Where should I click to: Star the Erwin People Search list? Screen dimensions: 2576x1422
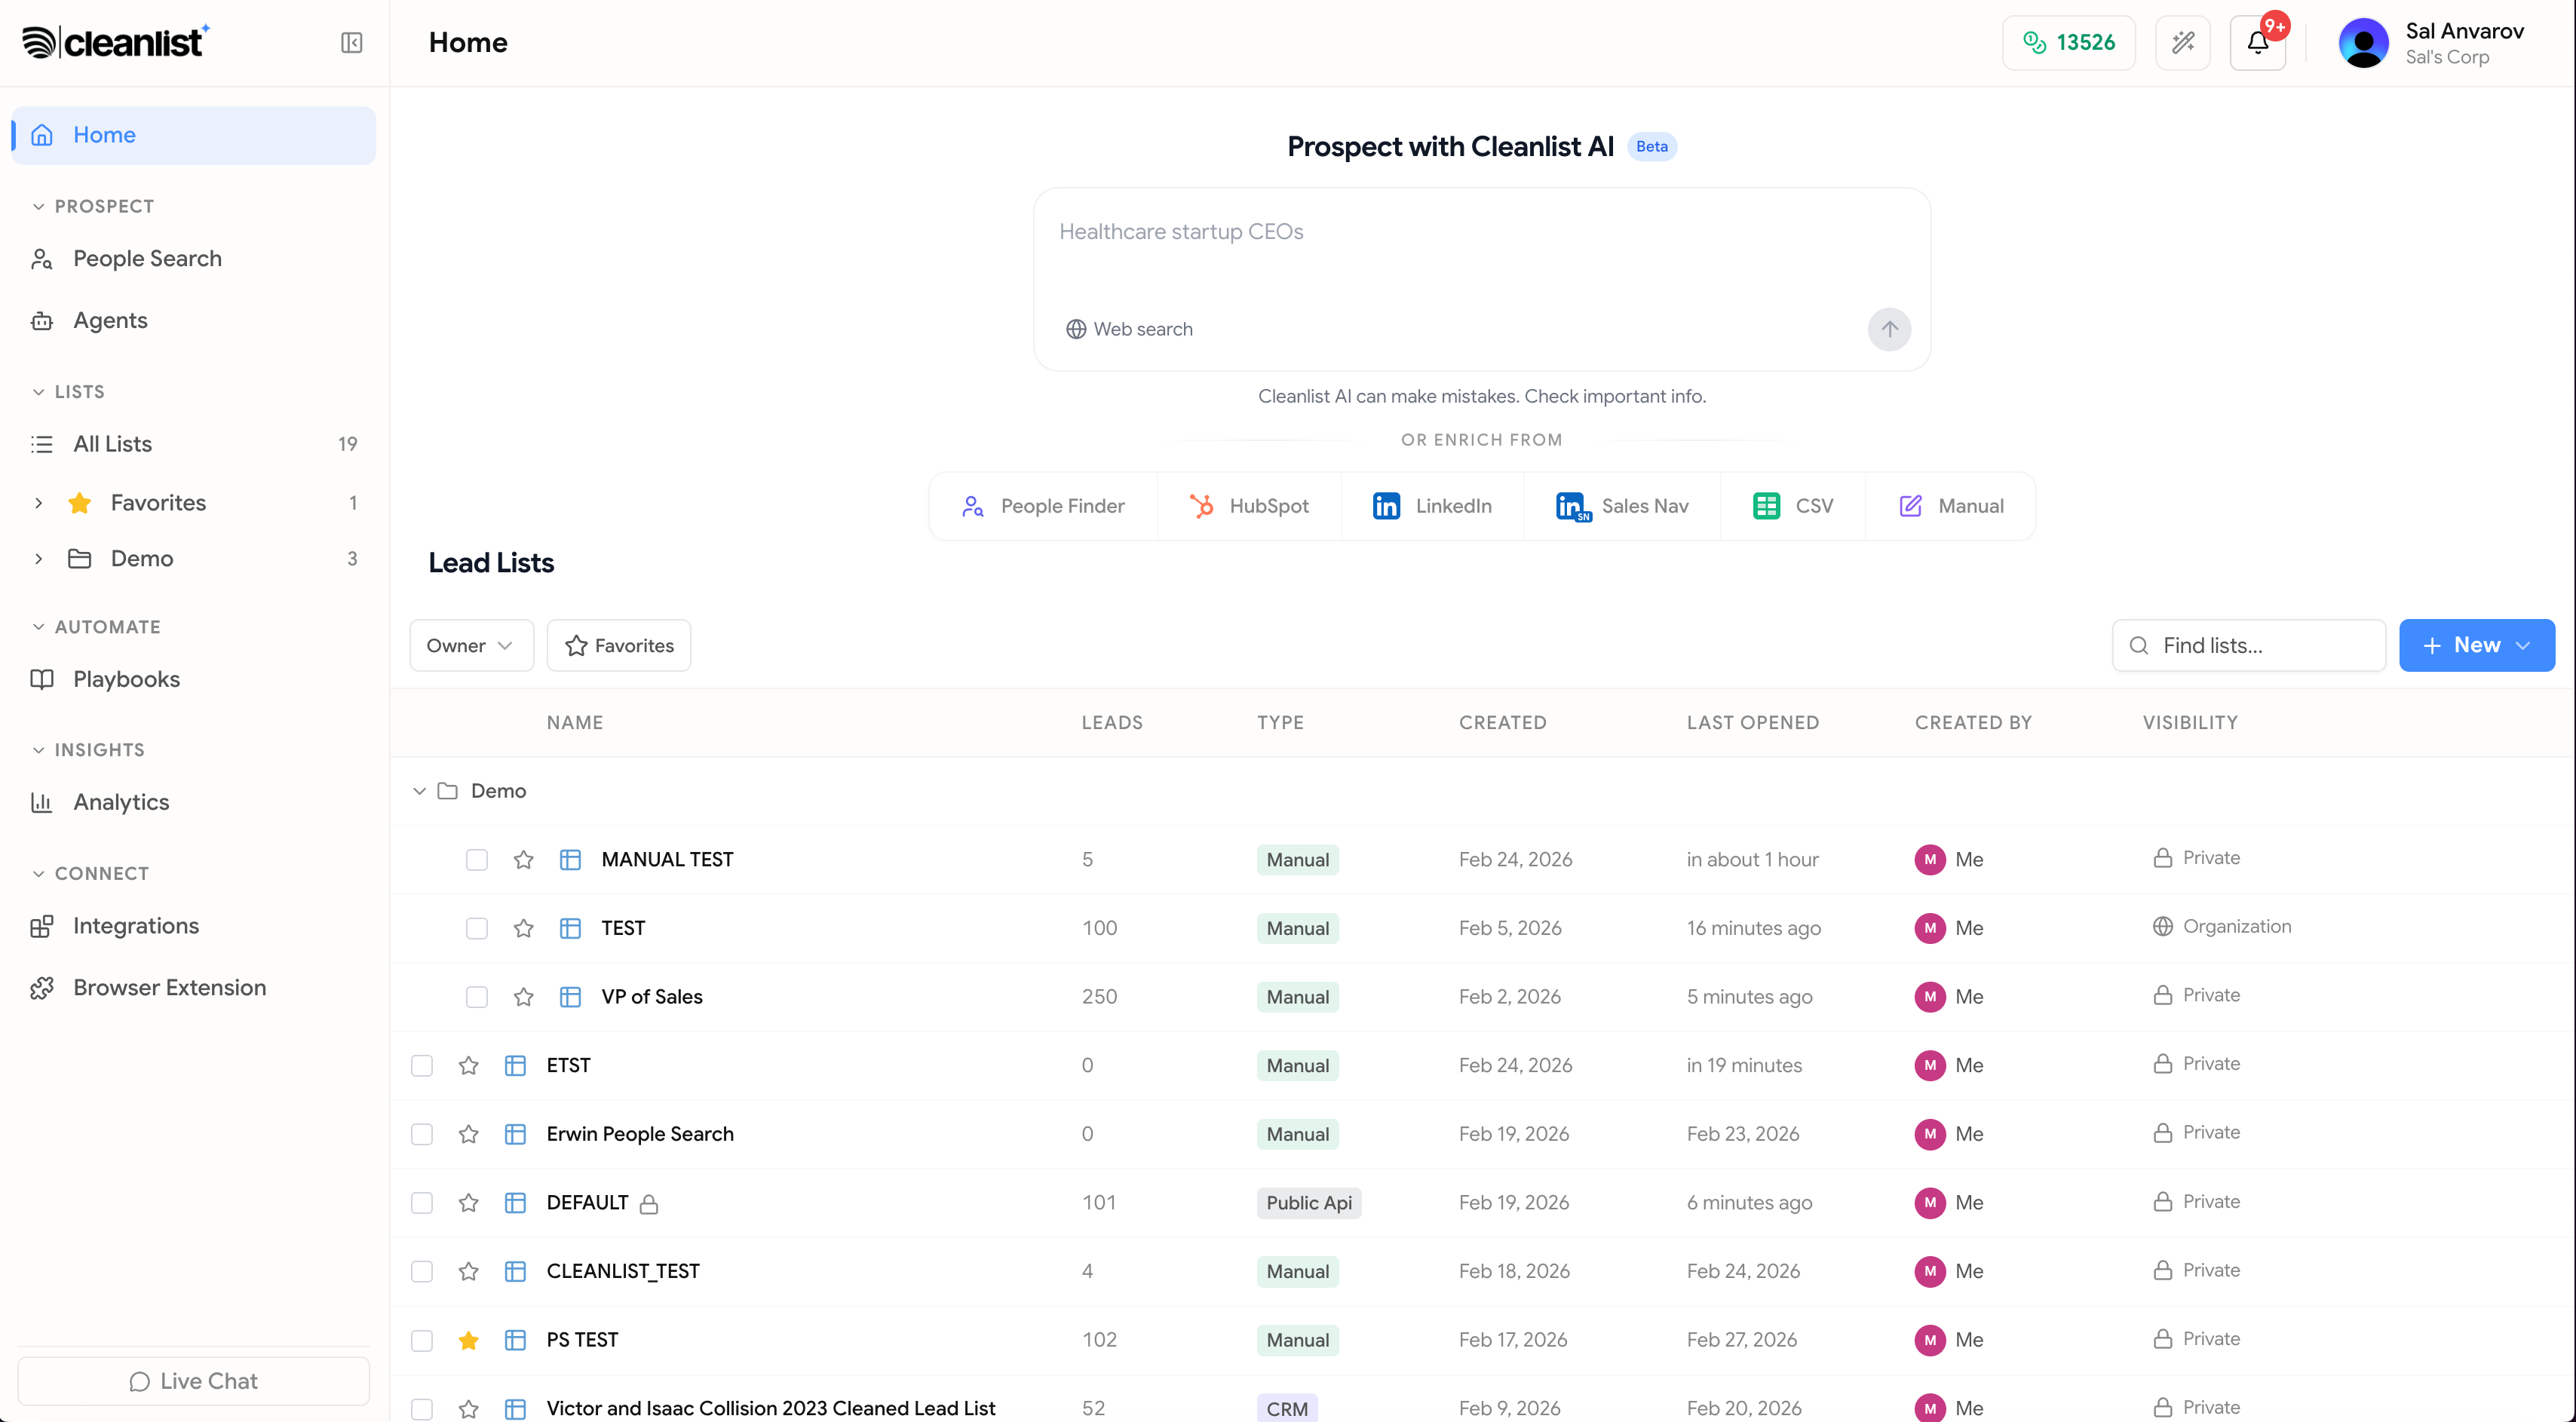tap(468, 1134)
